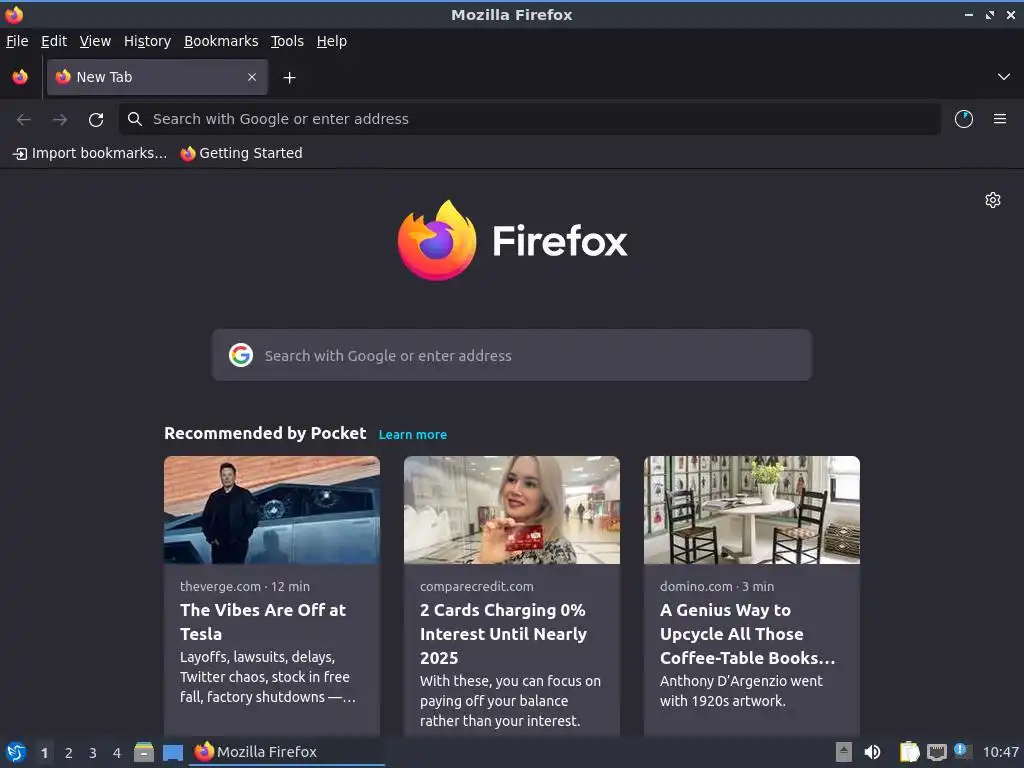Click the window menu Firefox icon in title bar
The width and height of the screenshot is (1024, 768).
click(14, 14)
